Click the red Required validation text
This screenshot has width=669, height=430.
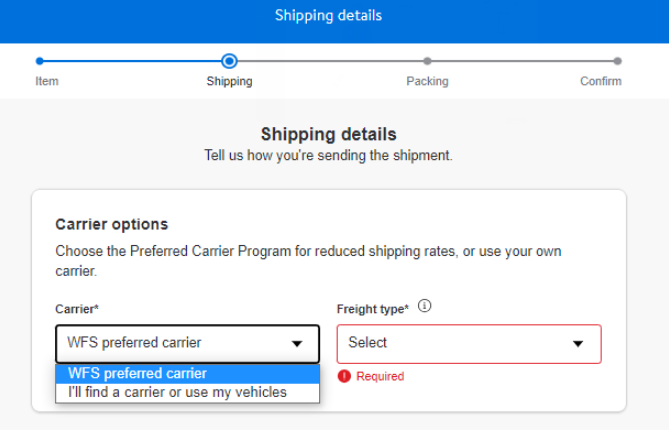click(380, 377)
